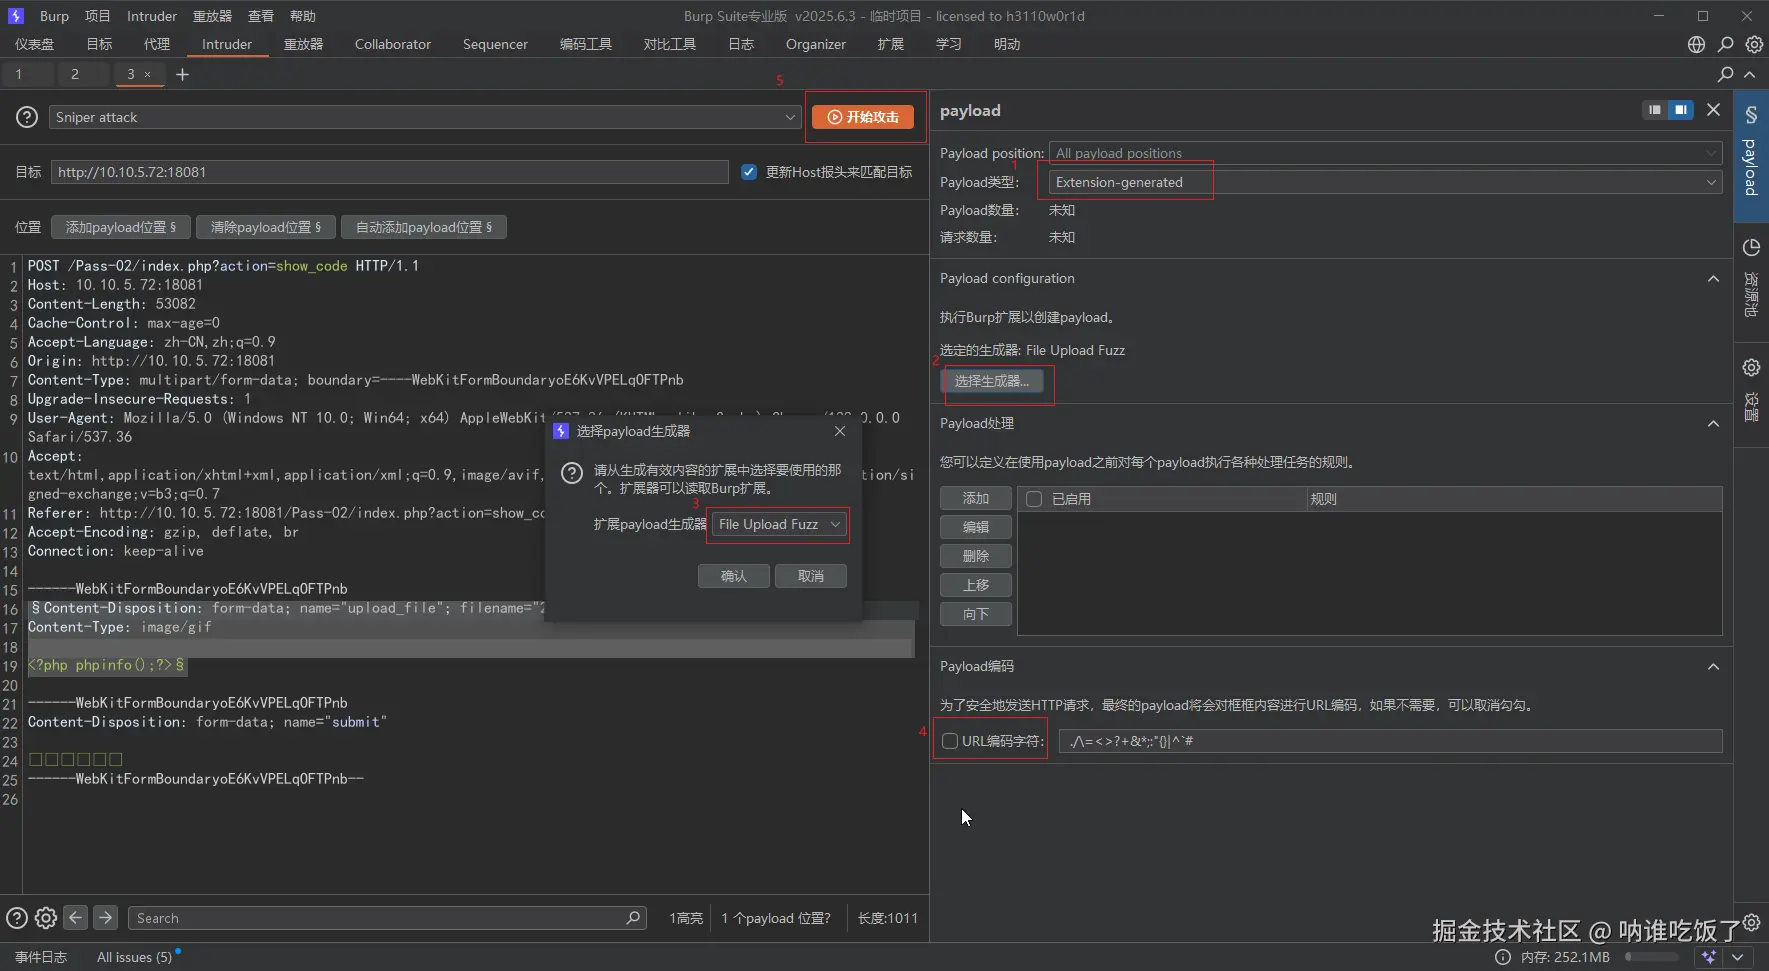The height and width of the screenshot is (971, 1769).
Task: Open attack type help question icon
Action: 27,117
